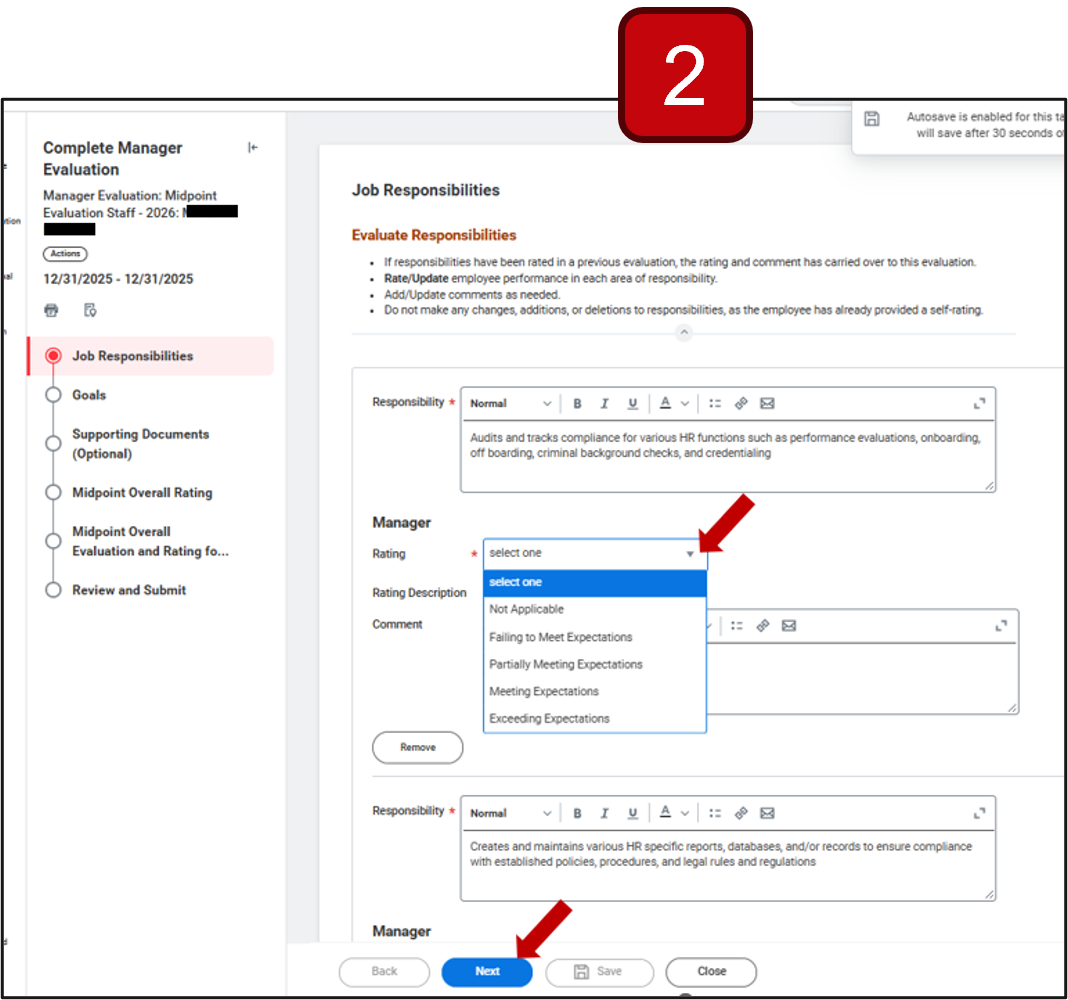
Task: Insert link in first Responsibility editor
Action: (741, 403)
